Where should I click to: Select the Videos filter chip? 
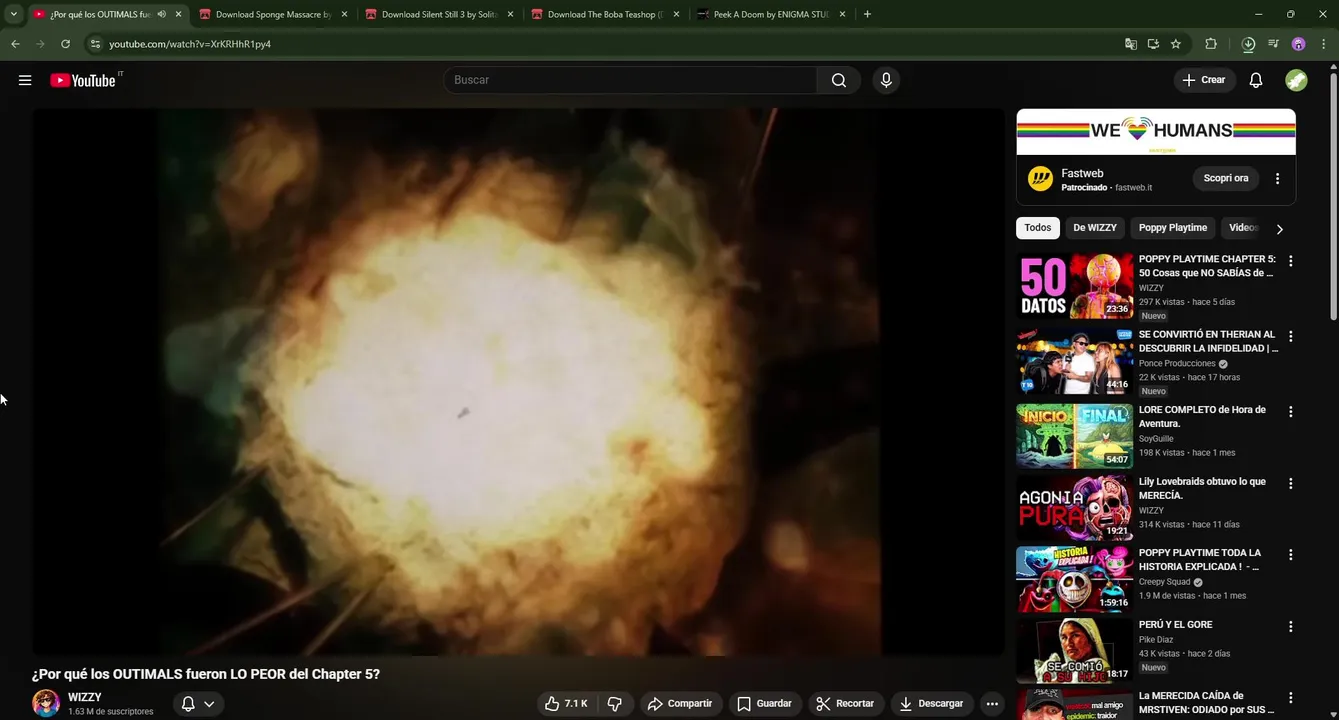click(1243, 228)
